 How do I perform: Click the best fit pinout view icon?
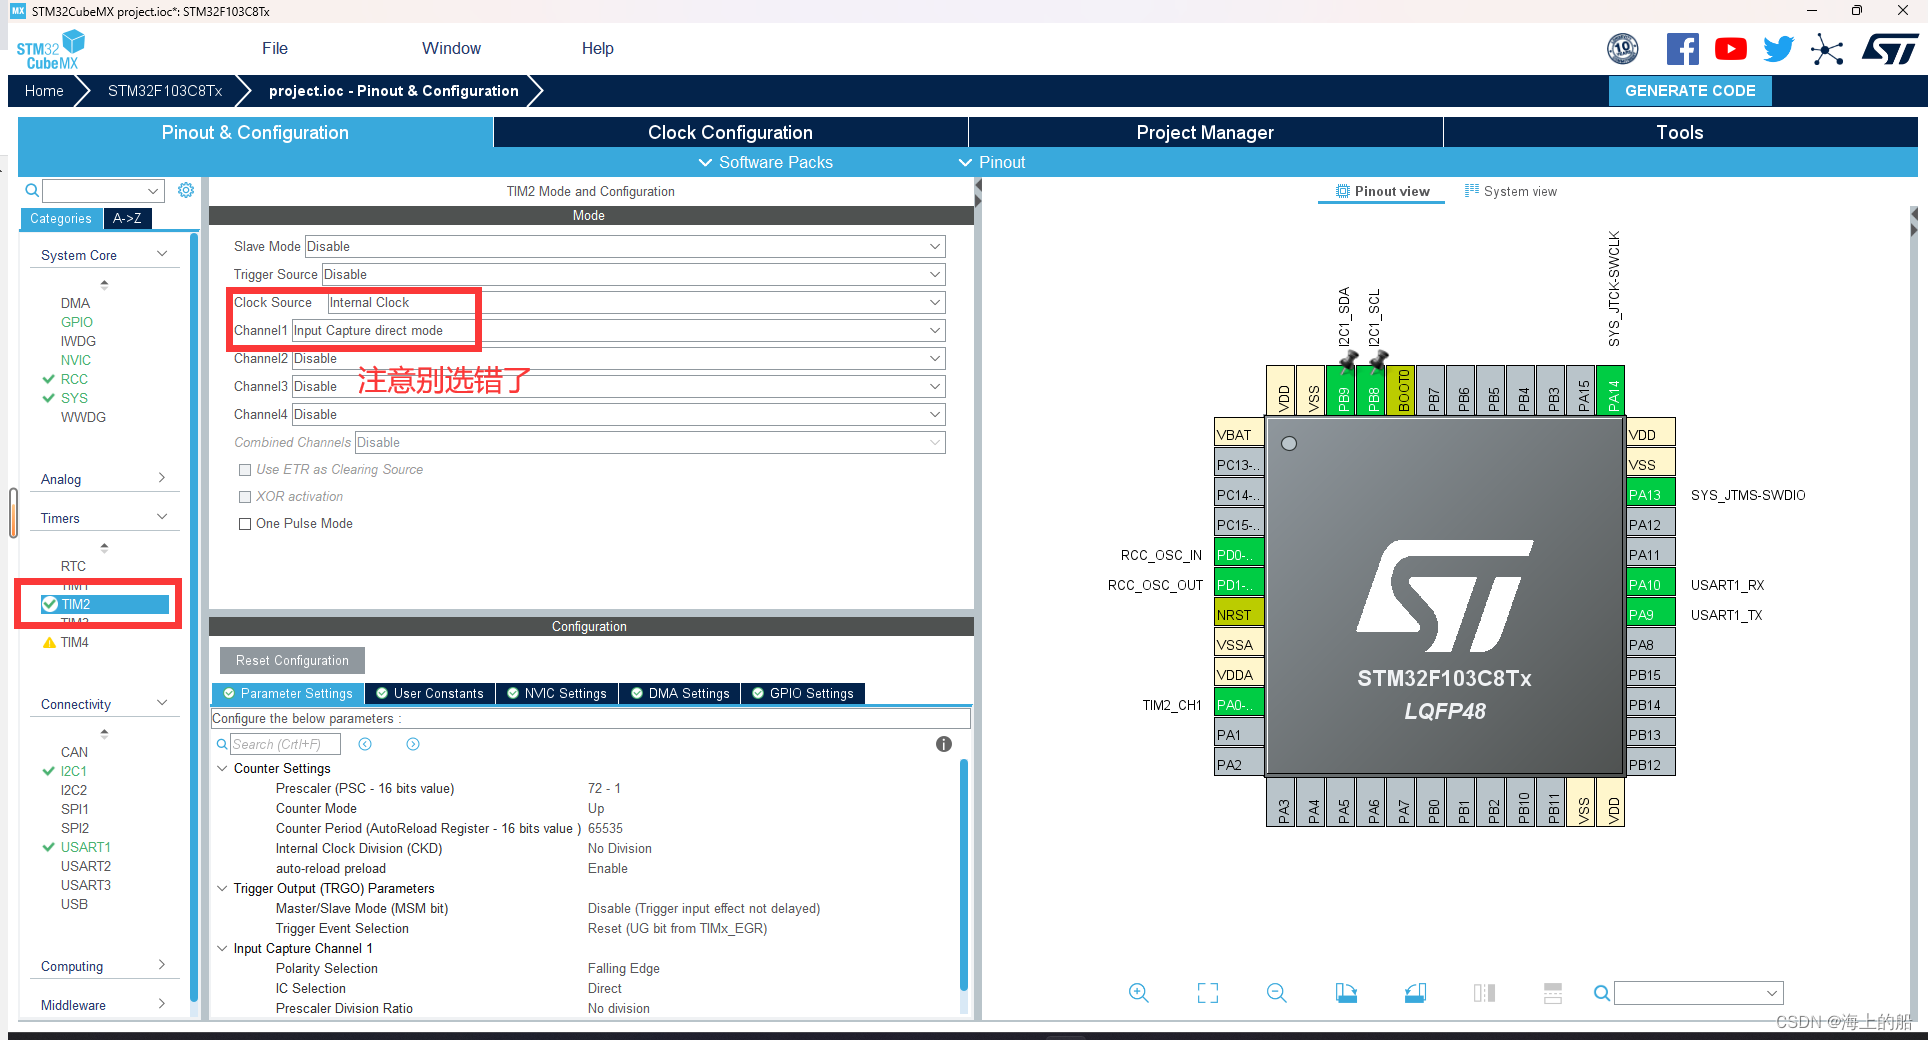tap(1207, 993)
